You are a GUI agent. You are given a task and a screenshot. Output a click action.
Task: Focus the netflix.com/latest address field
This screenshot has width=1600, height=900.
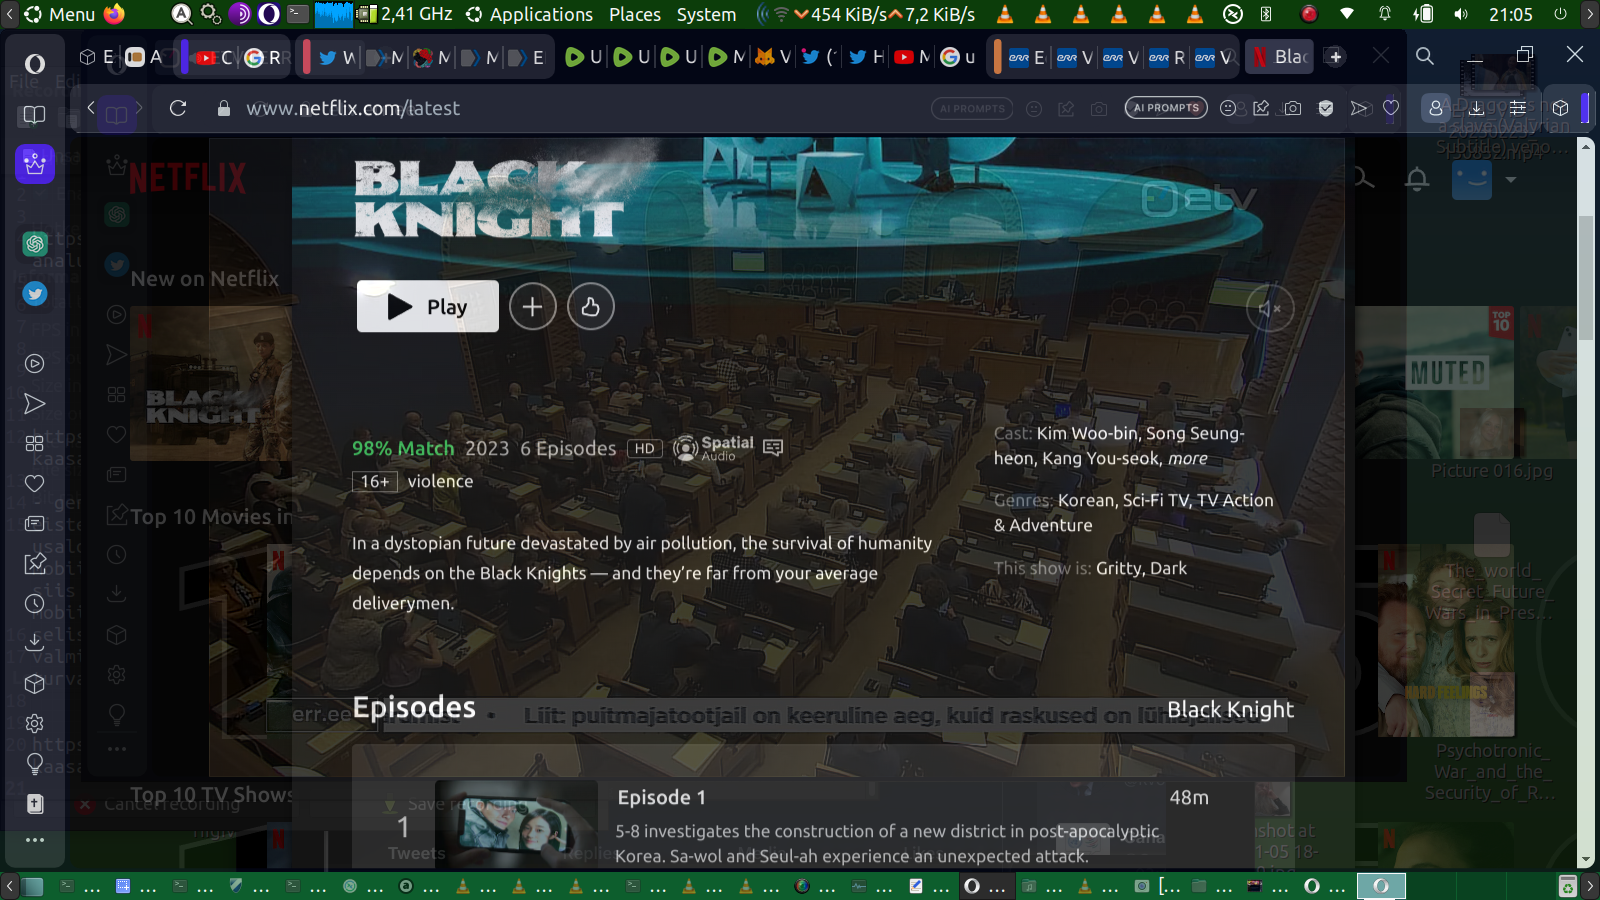[x=353, y=108]
